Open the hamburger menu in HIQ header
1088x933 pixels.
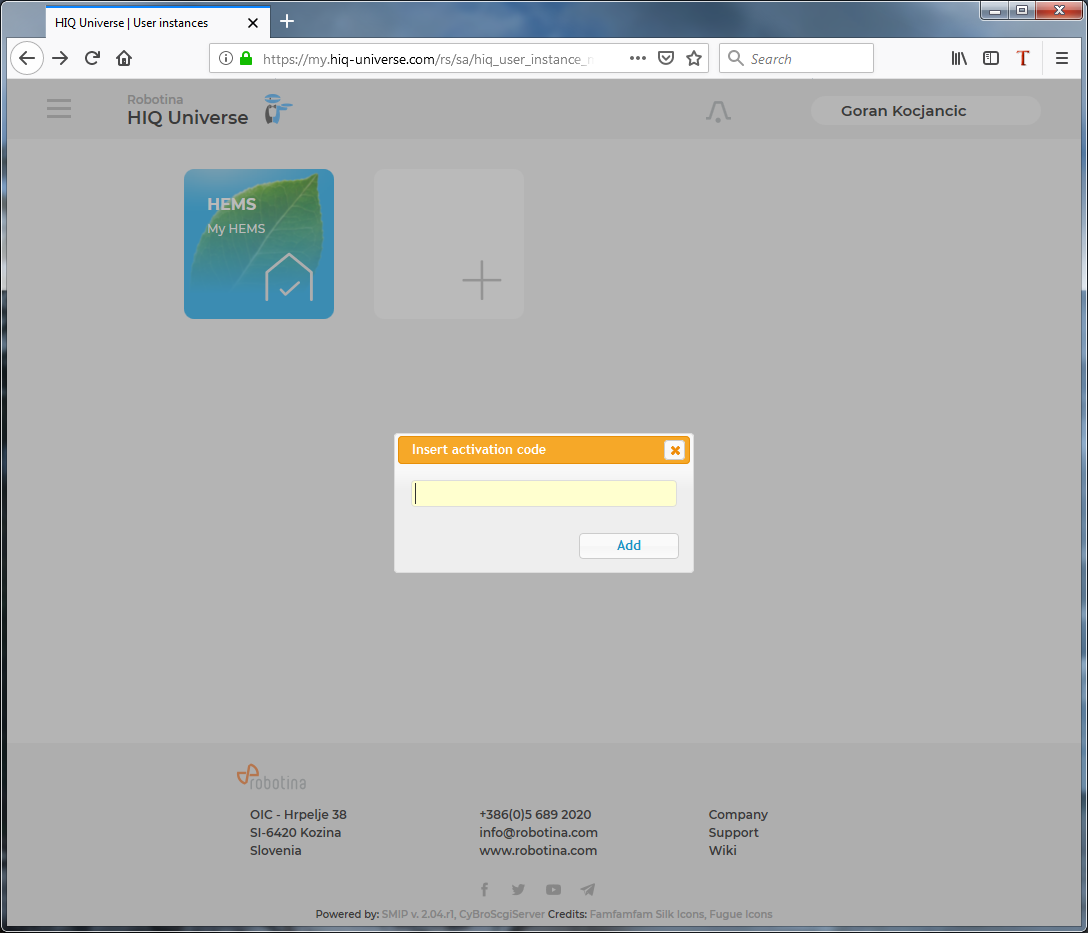(59, 109)
